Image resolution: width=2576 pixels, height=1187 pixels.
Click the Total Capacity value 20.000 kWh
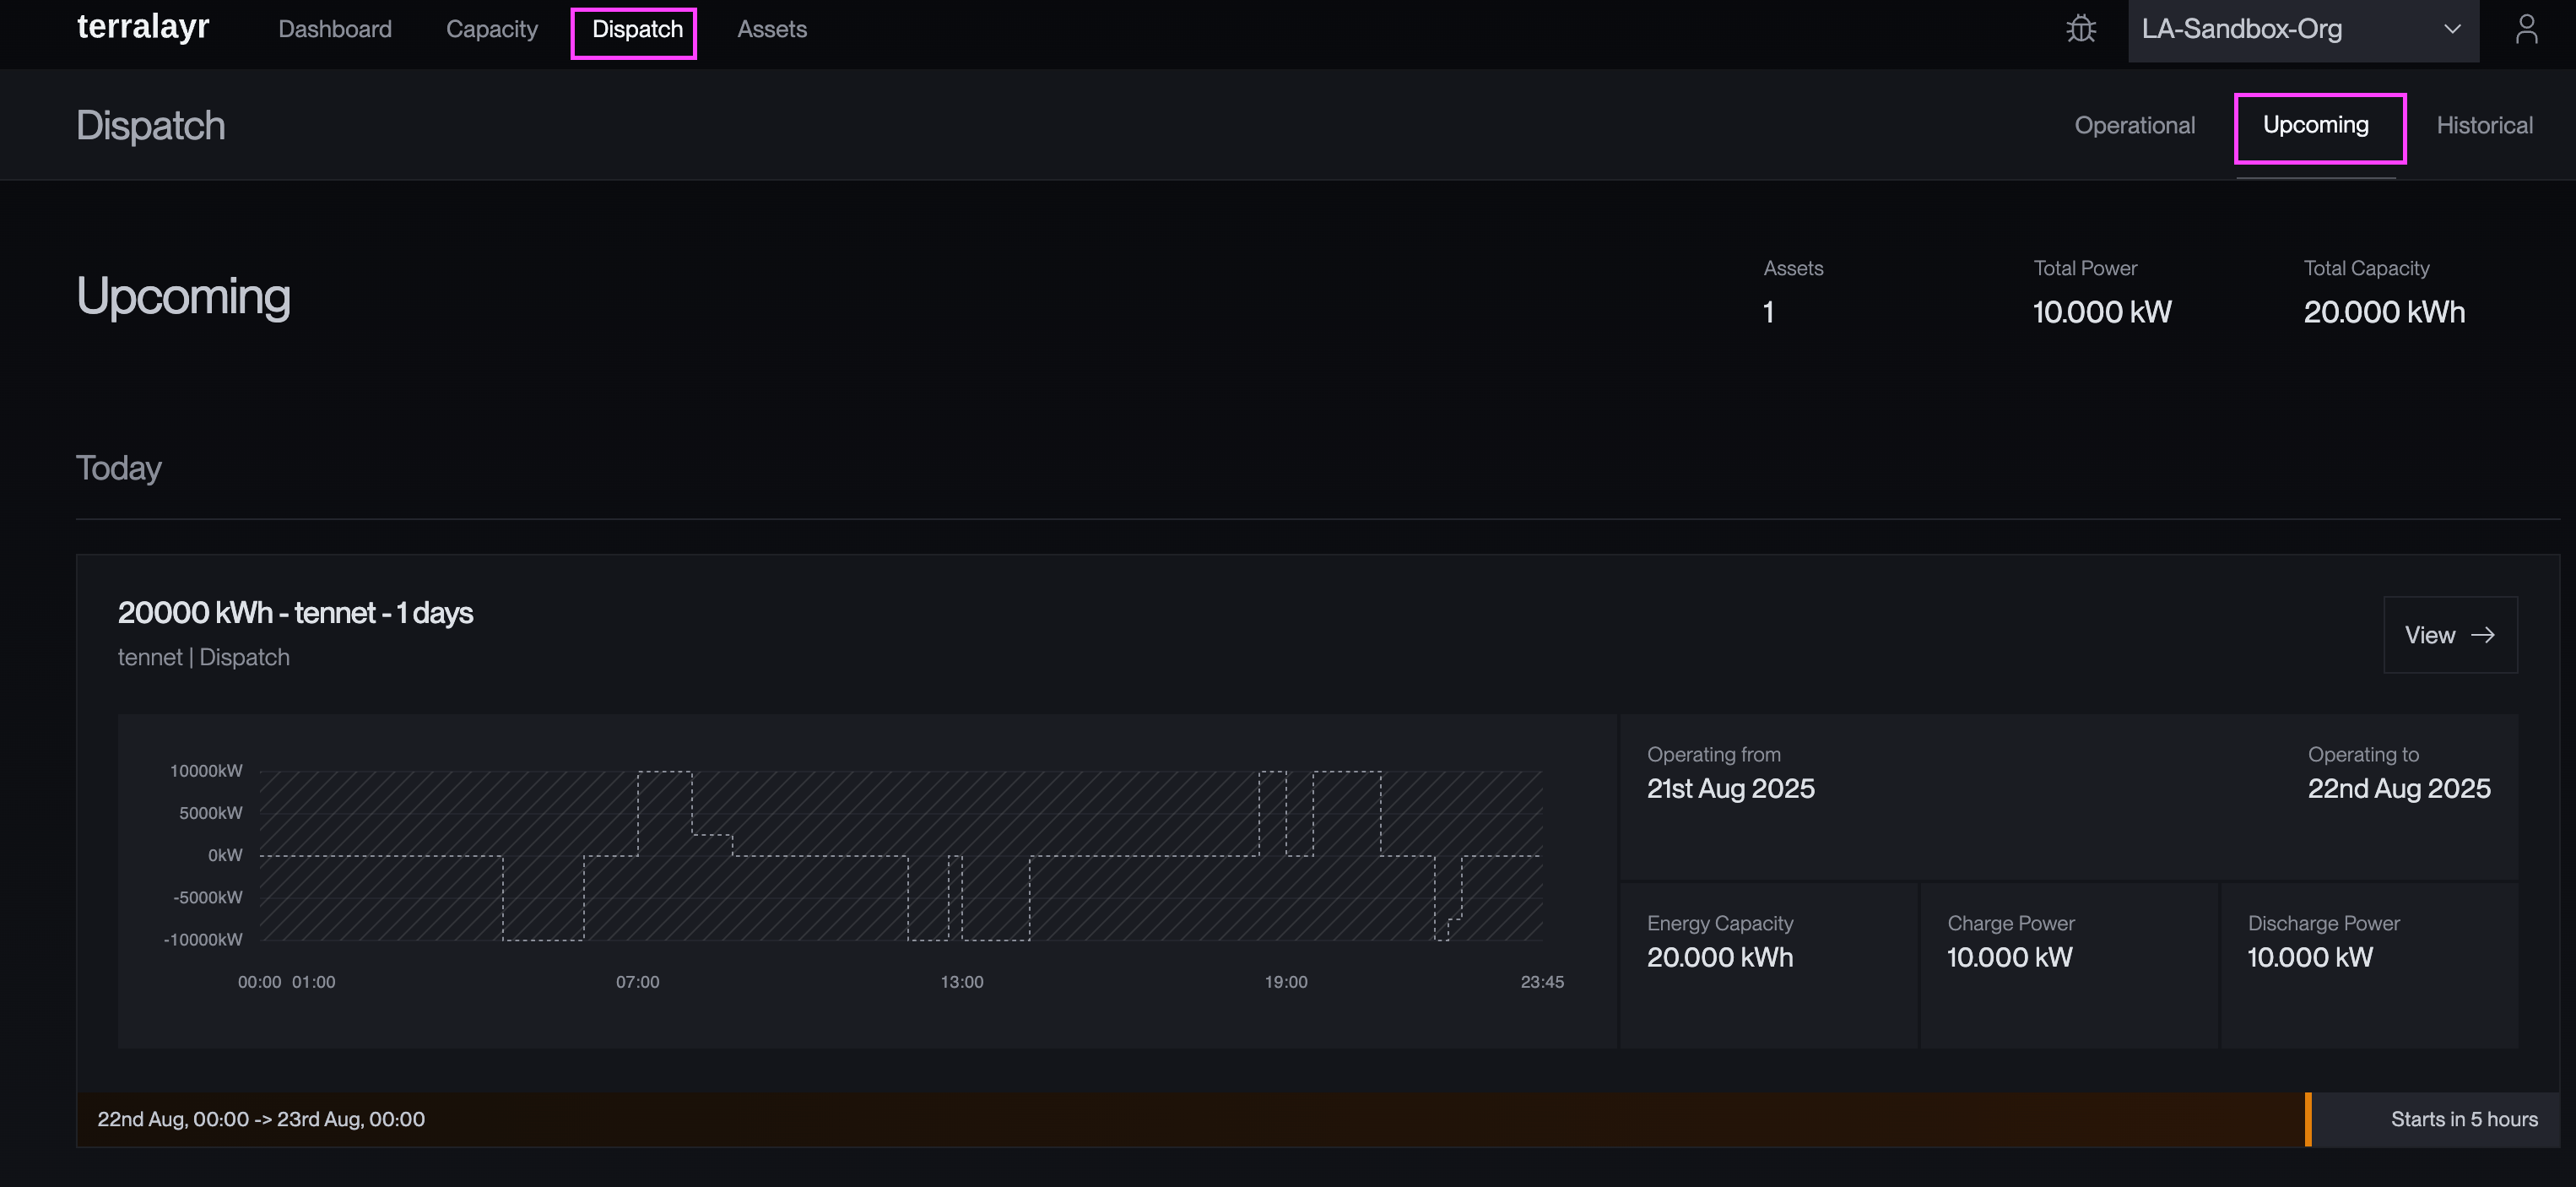coord(2384,312)
